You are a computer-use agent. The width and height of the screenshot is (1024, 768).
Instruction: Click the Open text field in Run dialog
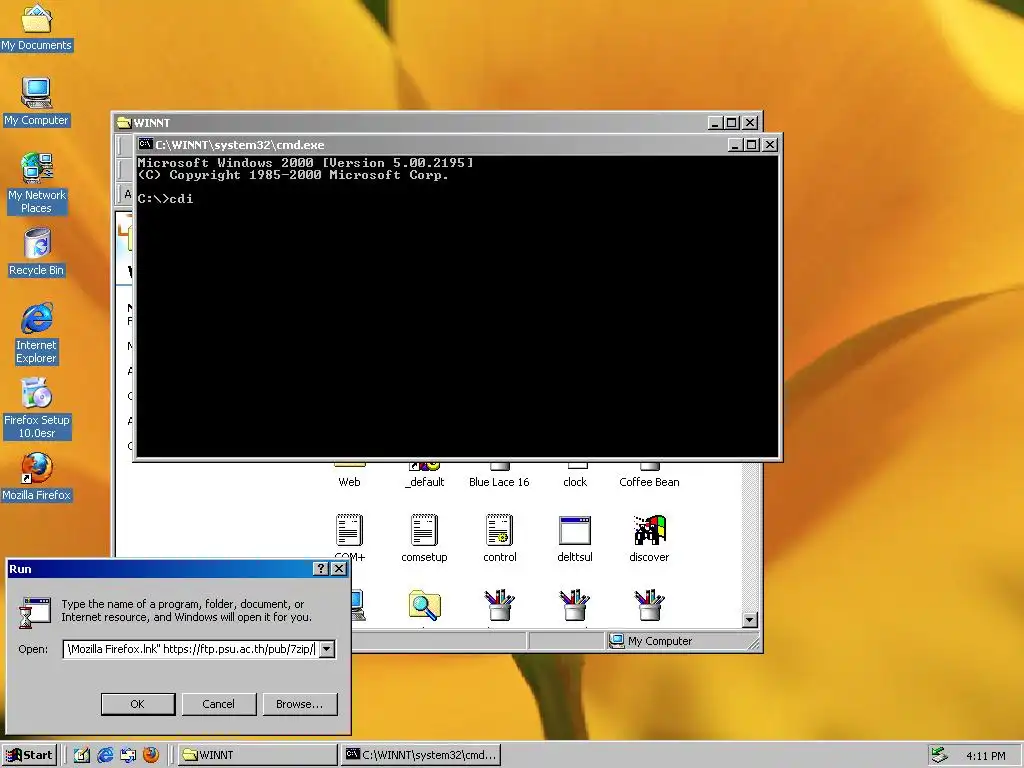coord(191,649)
